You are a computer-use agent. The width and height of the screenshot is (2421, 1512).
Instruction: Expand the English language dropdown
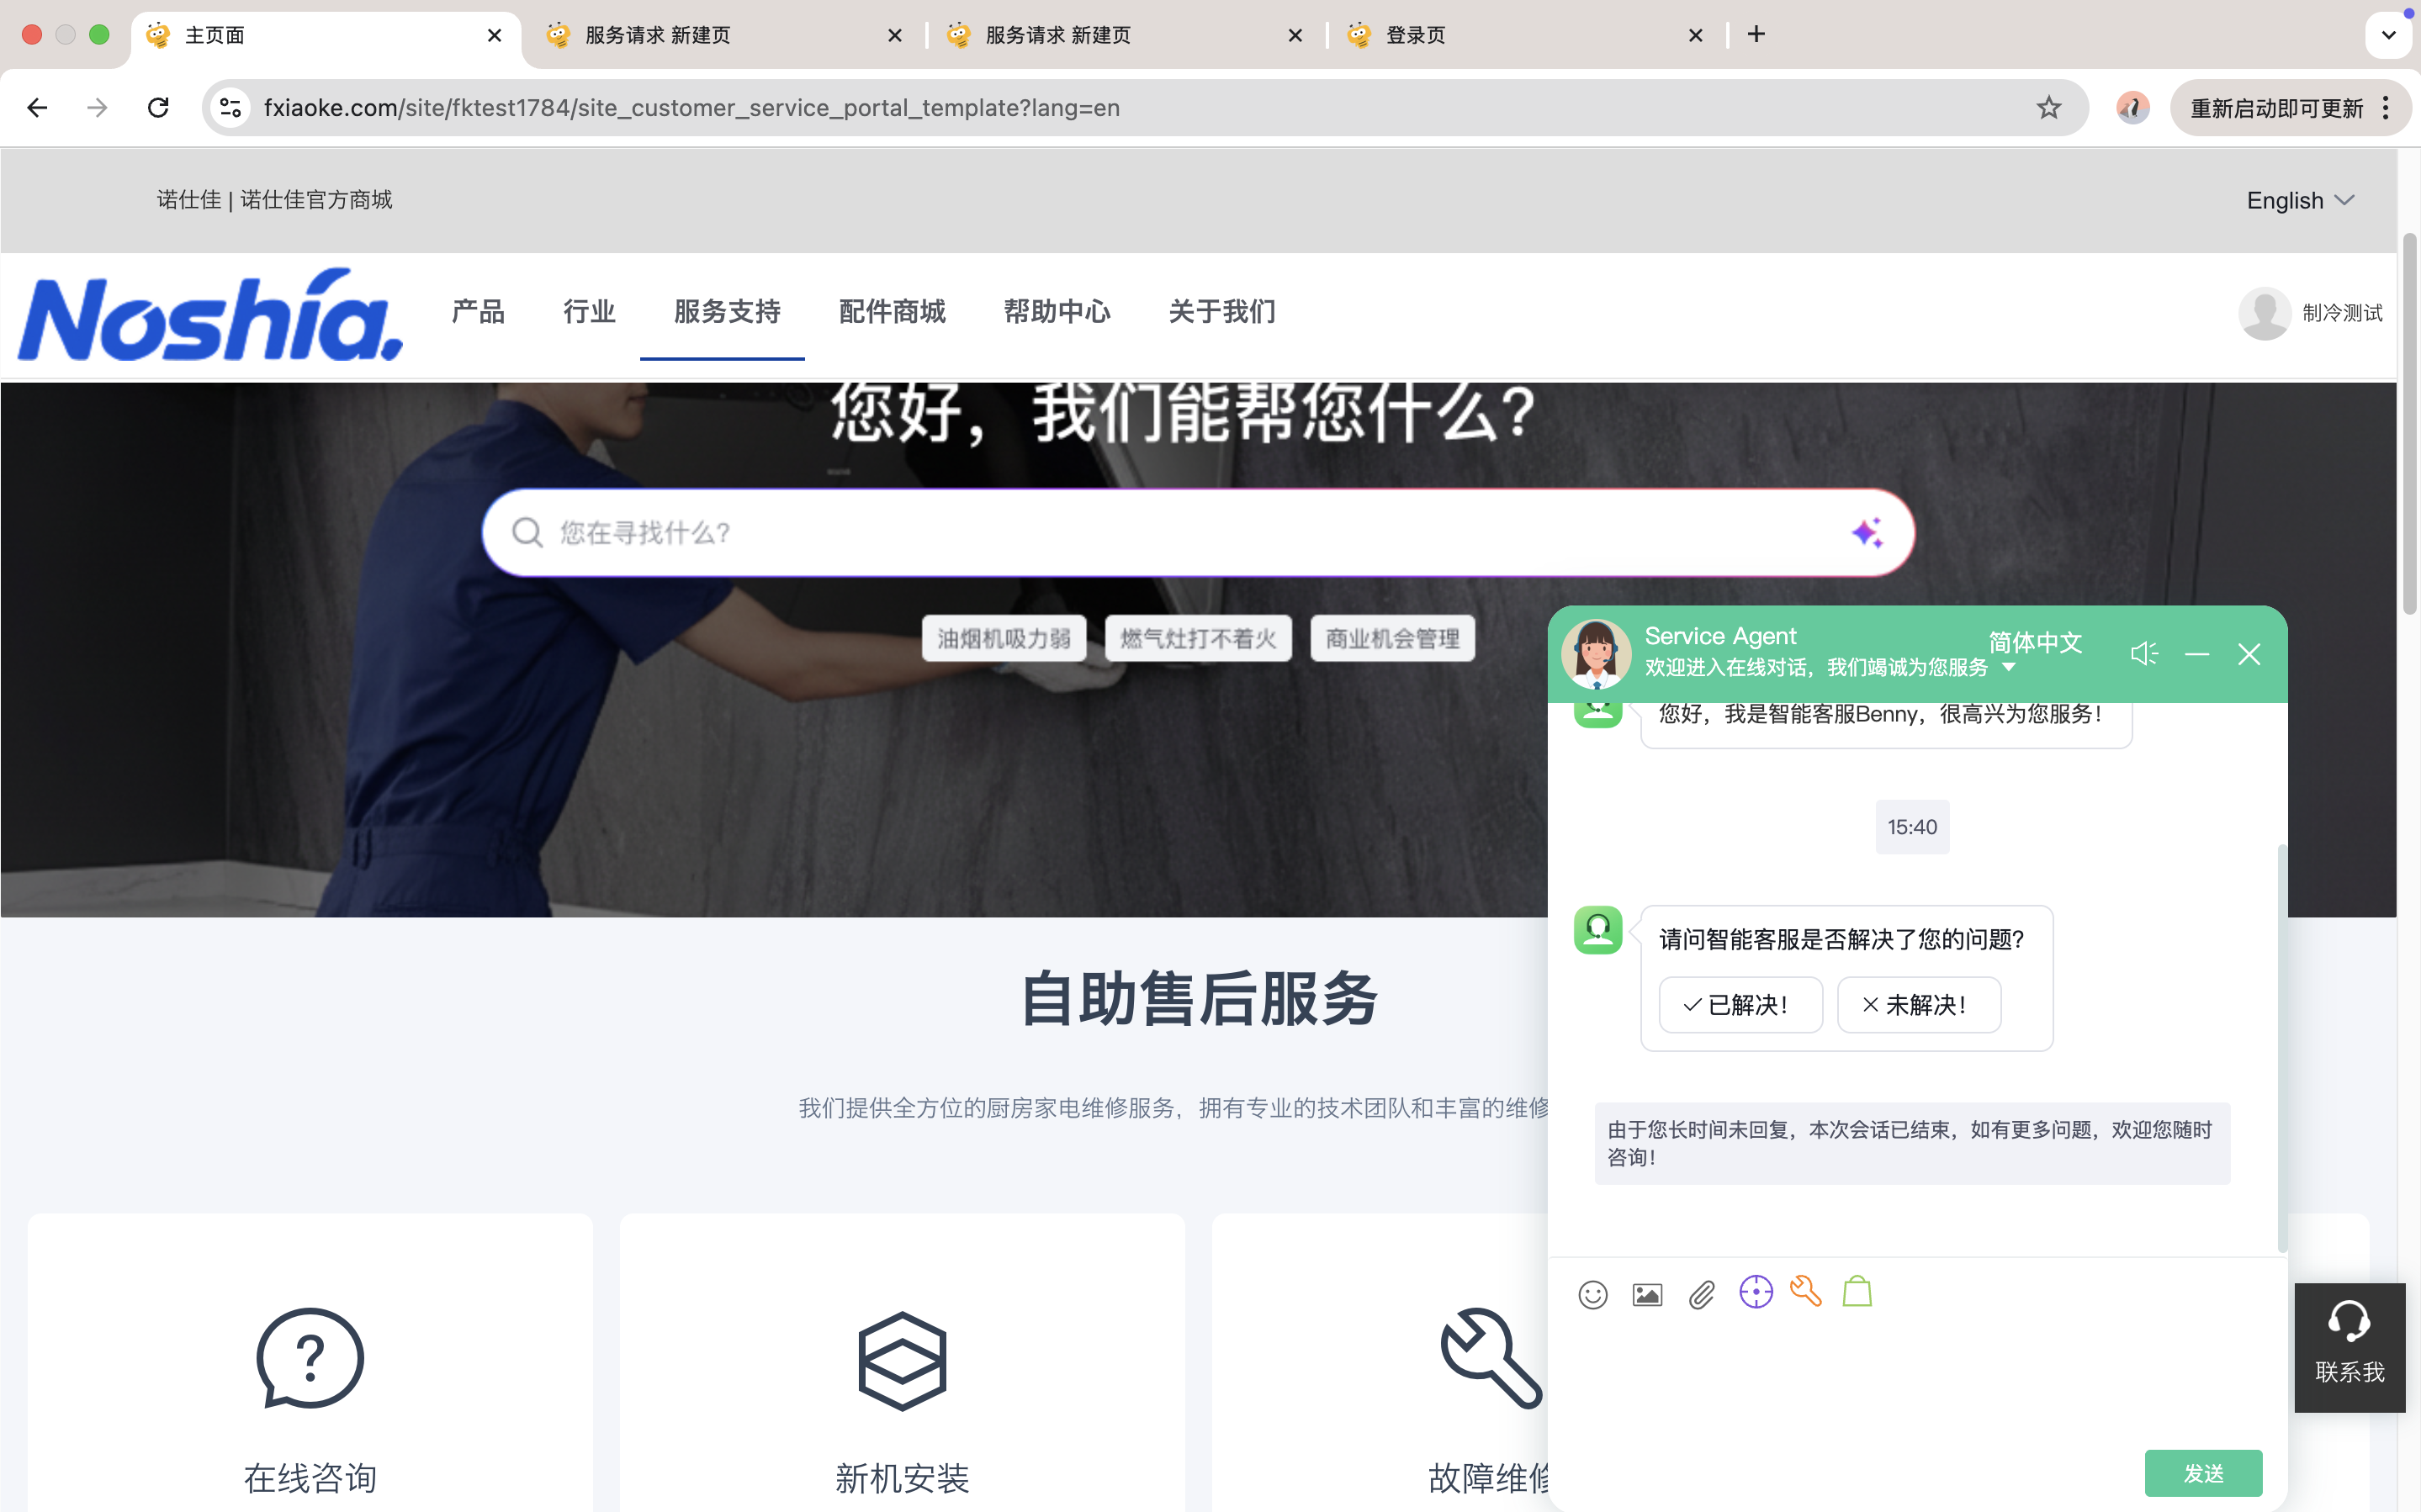pyautogui.click(x=2300, y=200)
